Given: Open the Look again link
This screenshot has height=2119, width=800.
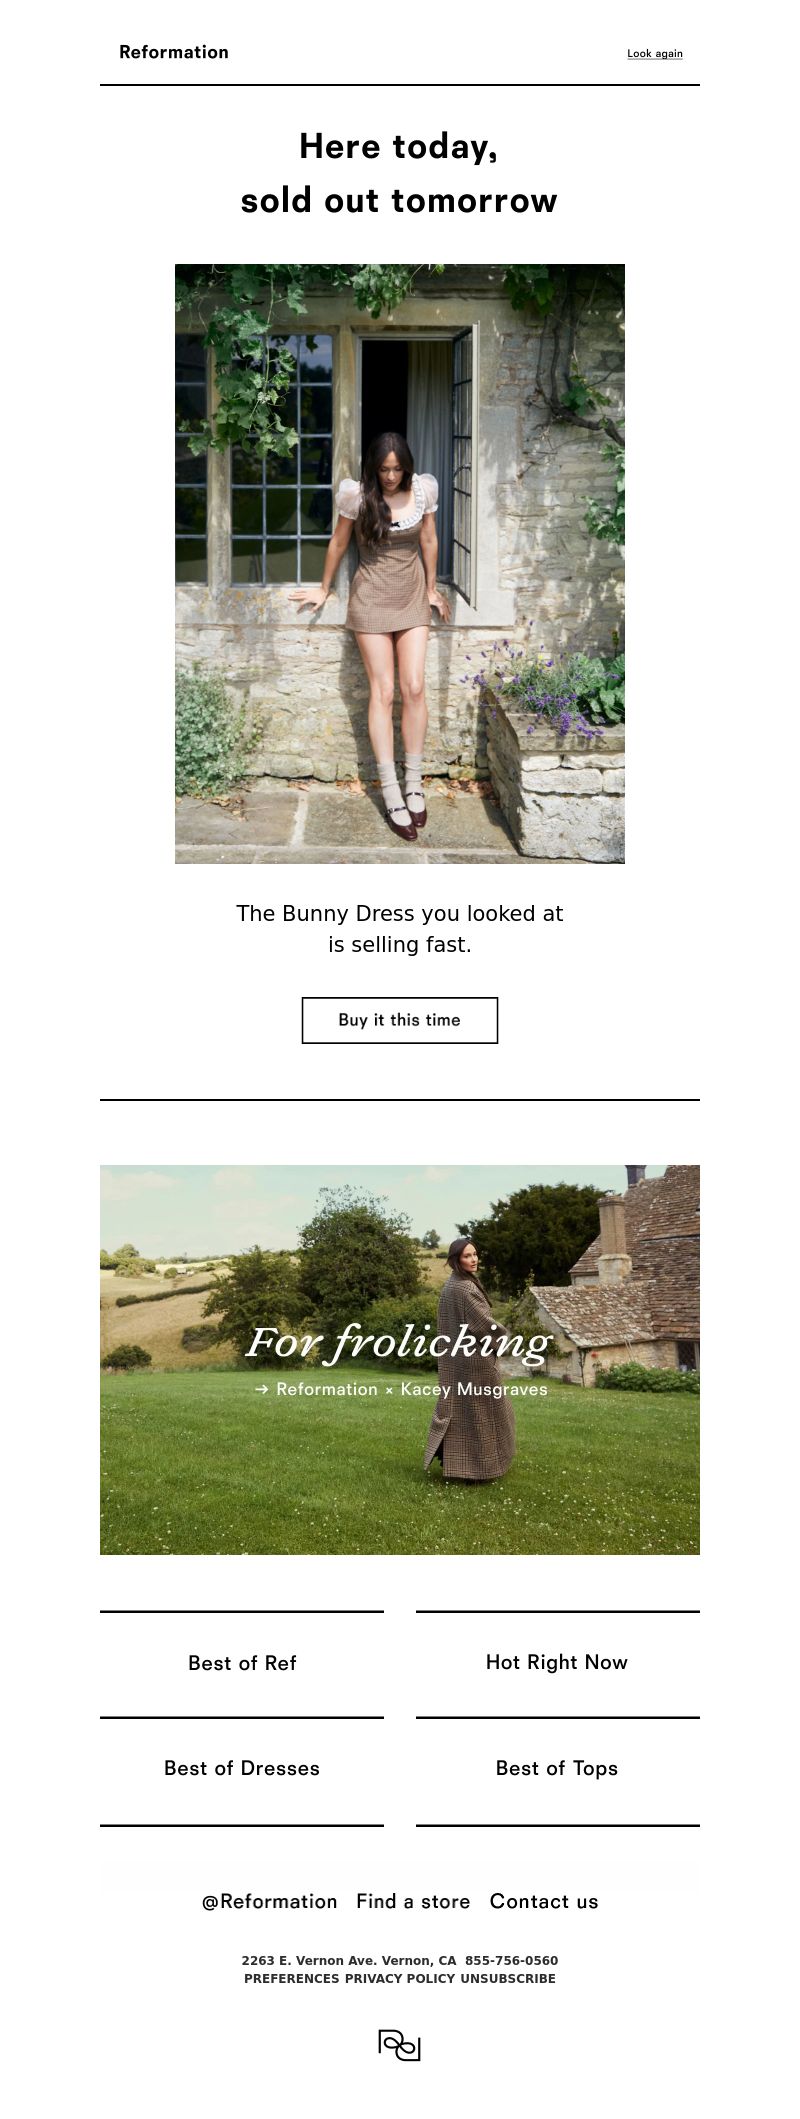Looking at the screenshot, I should tap(655, 54).
